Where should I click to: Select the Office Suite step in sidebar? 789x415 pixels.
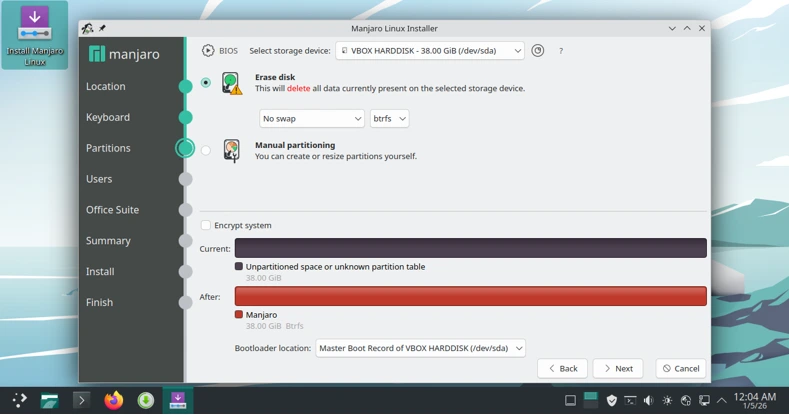(112, 210)
